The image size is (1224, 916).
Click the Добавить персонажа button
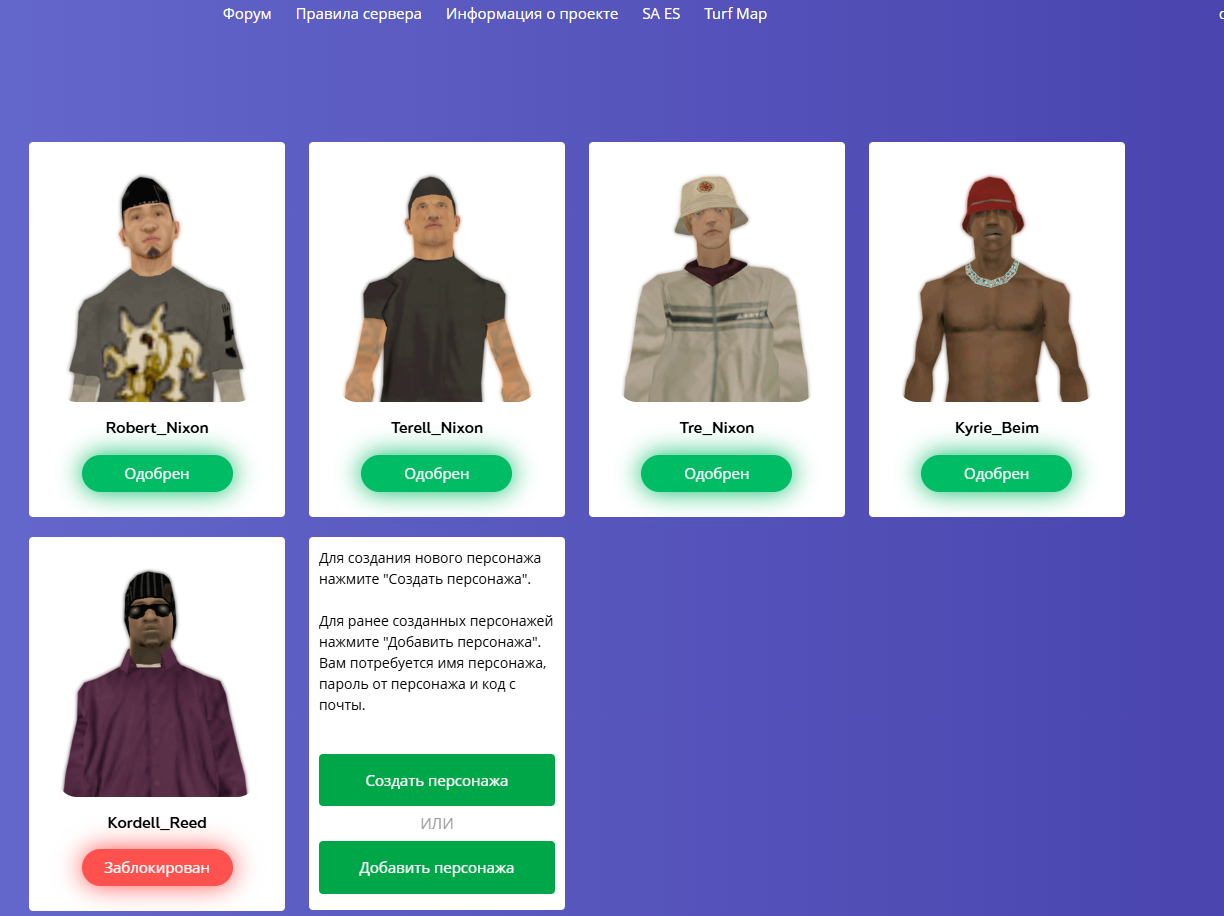pos(437,867)
